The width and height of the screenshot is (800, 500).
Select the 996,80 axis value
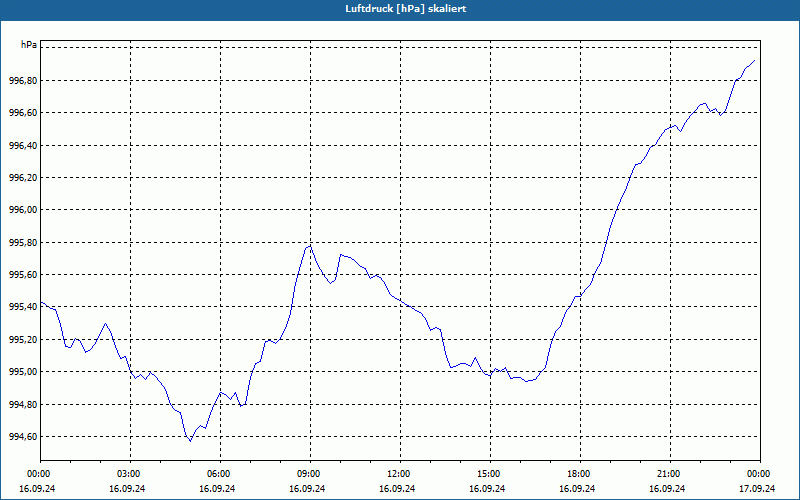coord(23,81)
